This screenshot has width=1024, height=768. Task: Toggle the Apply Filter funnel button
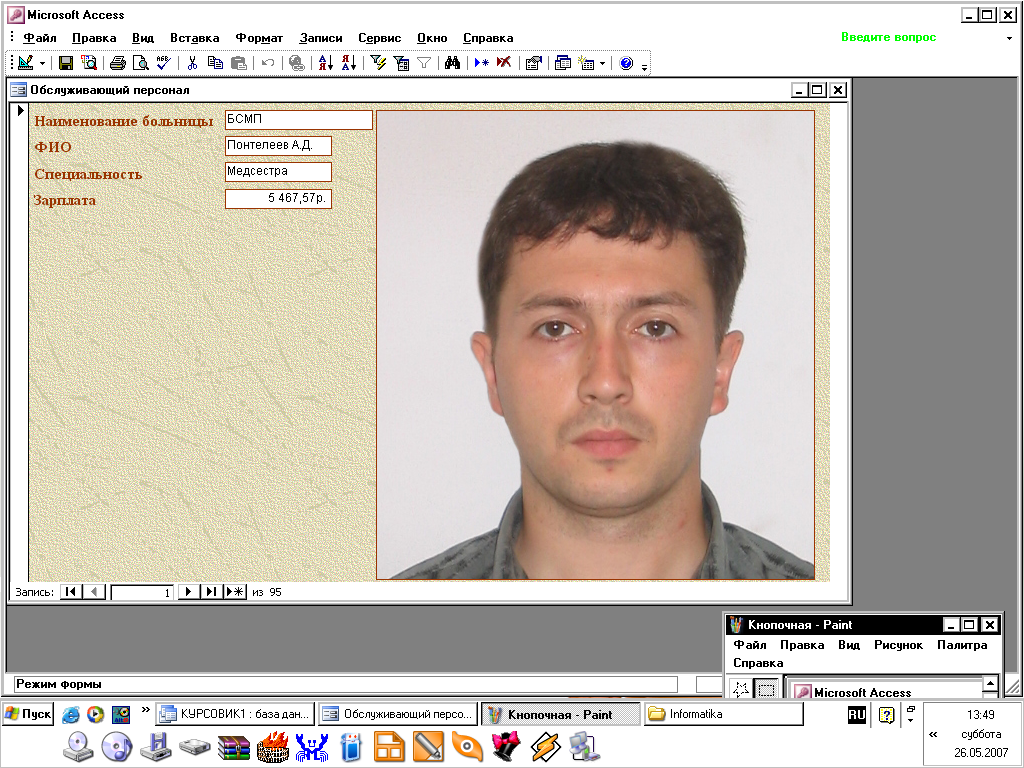(x=424, y=63)
